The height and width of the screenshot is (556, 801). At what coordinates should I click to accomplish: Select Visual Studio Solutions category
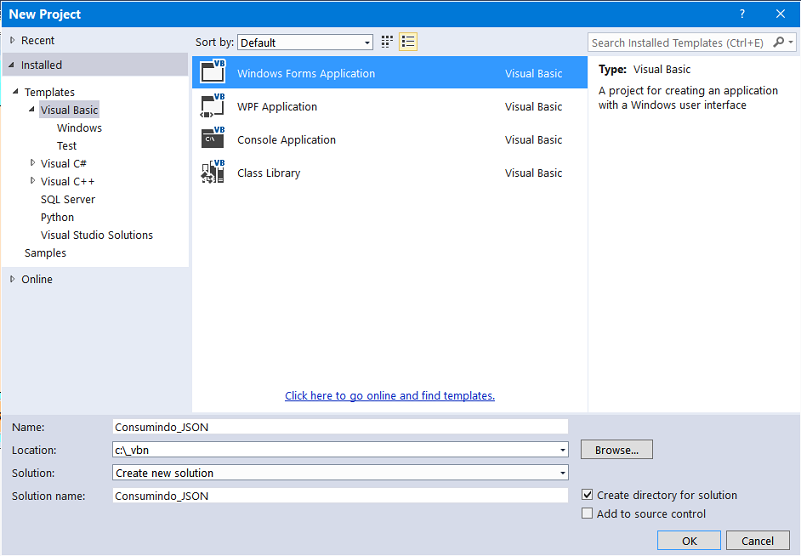click(x=97, y=235)
